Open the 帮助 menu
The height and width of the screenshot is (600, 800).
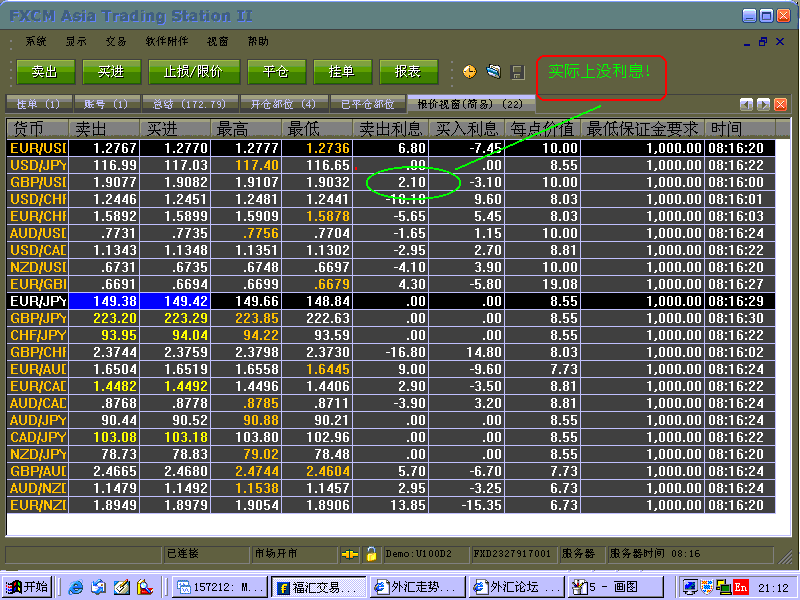[x=258, y=42]
